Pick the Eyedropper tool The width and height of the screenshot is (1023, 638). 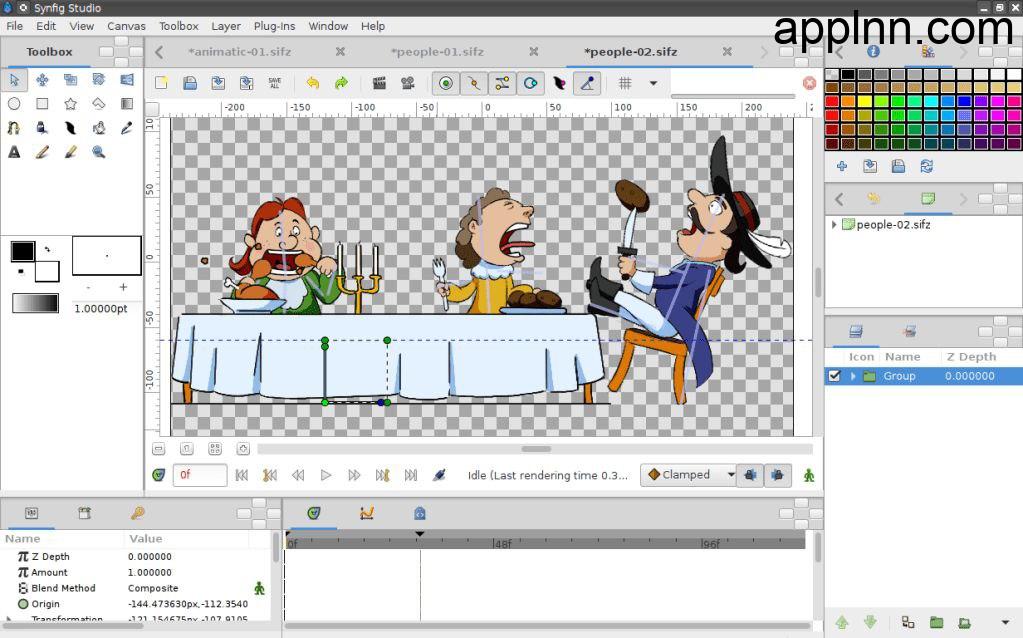(127, 128)
